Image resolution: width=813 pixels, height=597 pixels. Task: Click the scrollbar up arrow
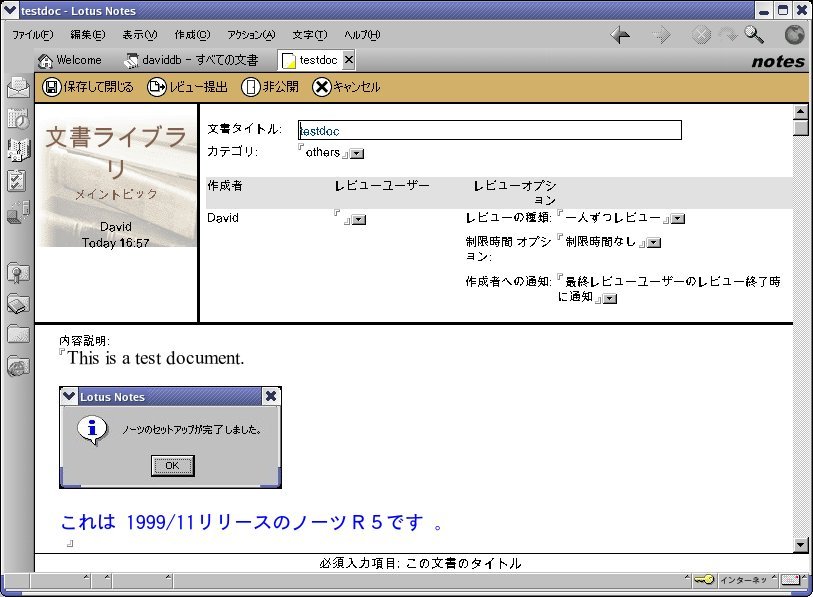(x=801, y=112)
